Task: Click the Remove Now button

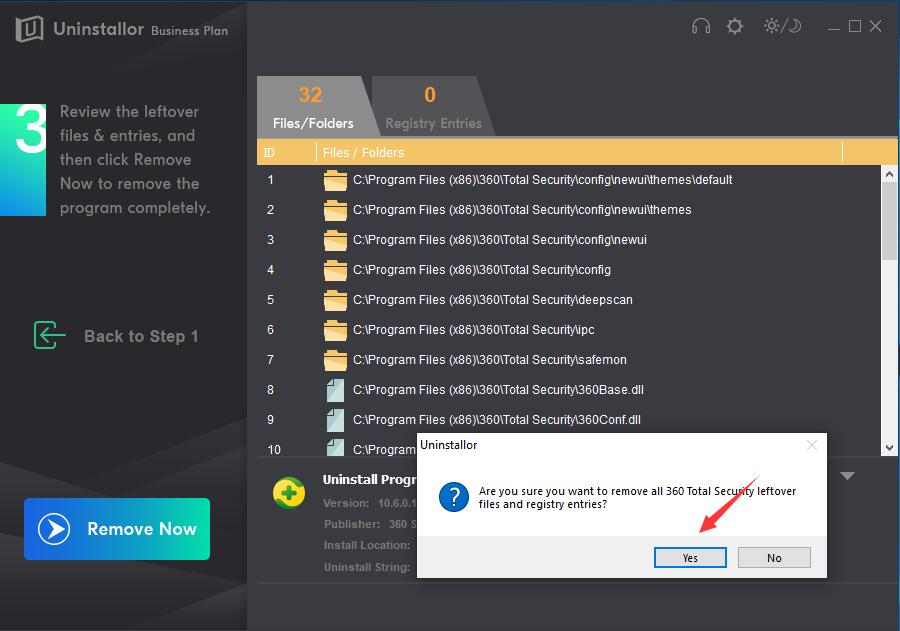Action: pos(117,529)
